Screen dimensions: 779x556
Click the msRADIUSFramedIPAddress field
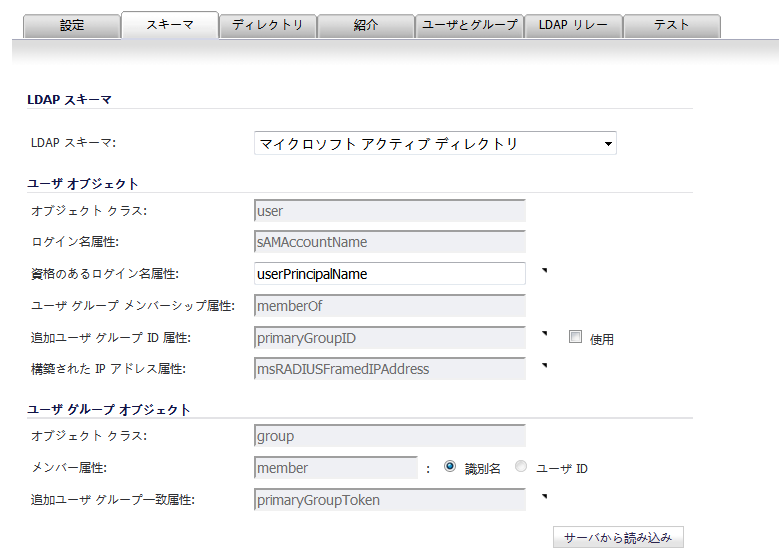390,369
